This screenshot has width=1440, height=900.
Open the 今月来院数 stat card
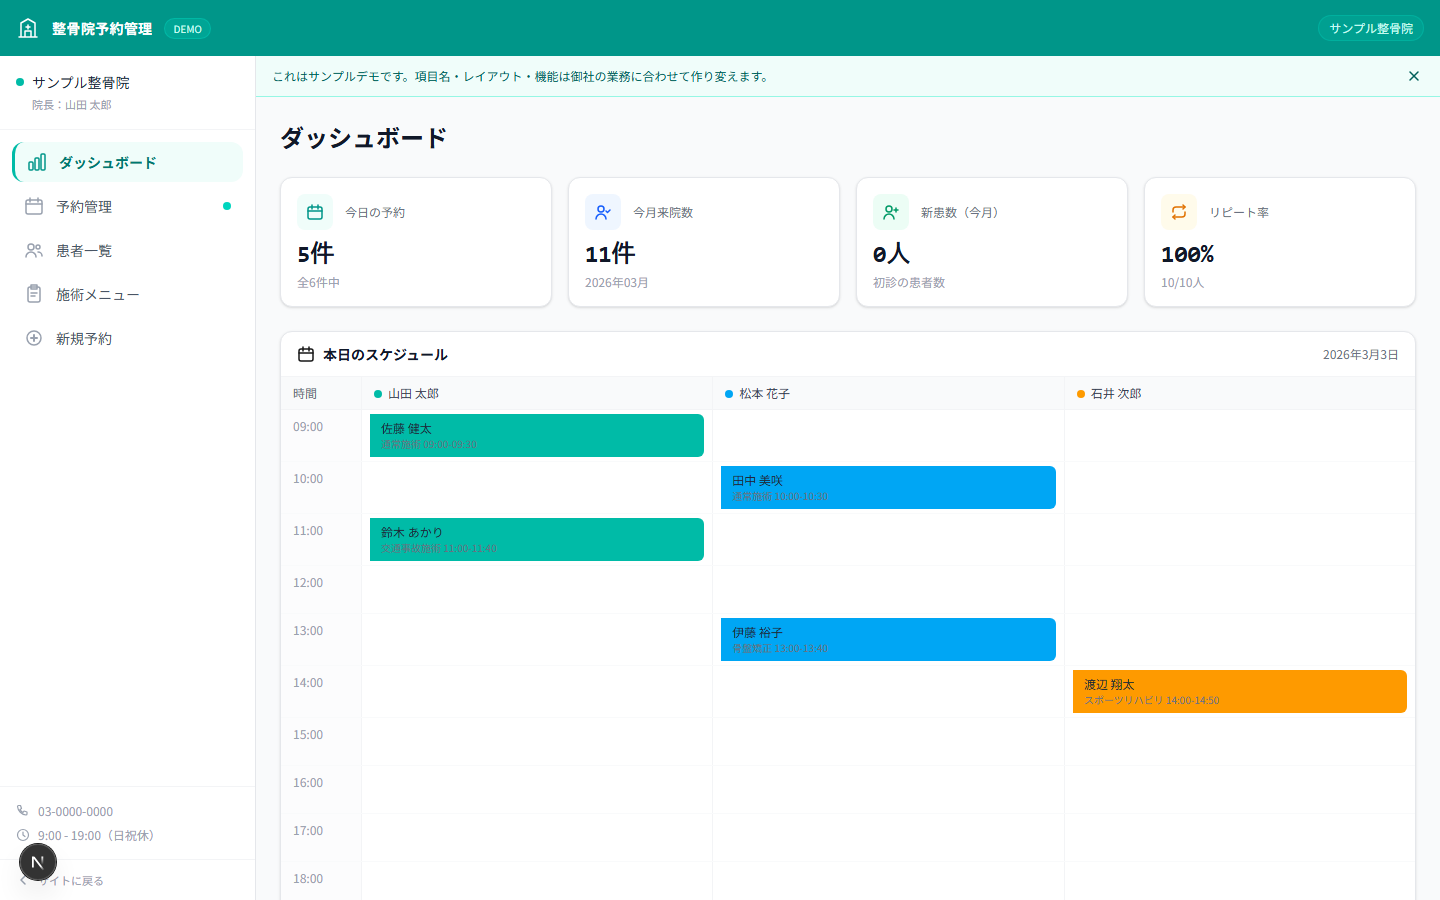(x=704, y=242)
